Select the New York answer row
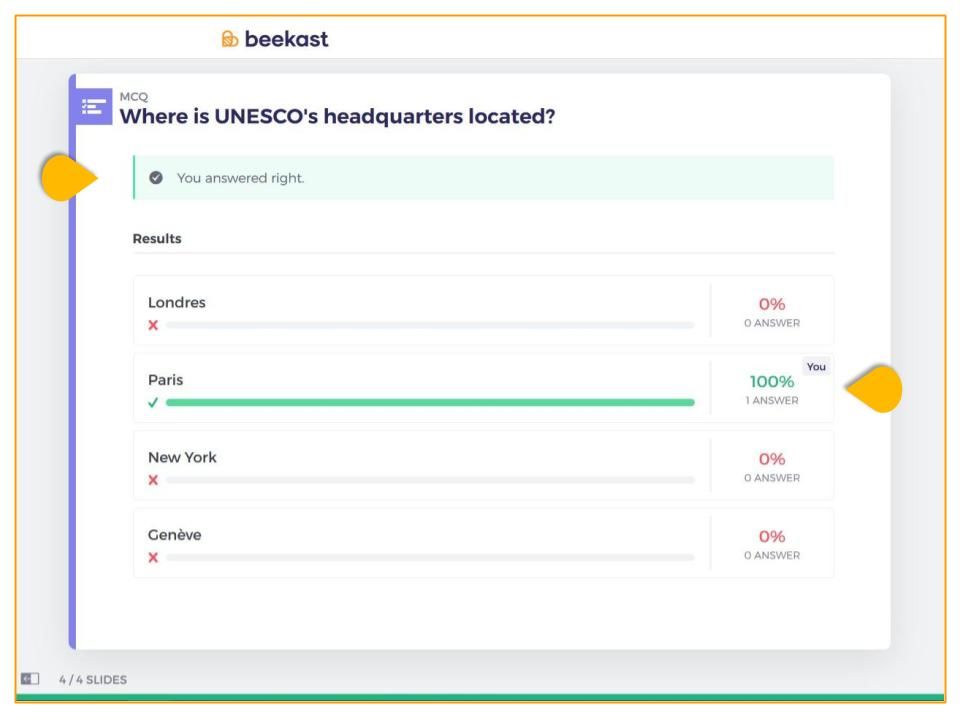 click(x=483, y=465)
